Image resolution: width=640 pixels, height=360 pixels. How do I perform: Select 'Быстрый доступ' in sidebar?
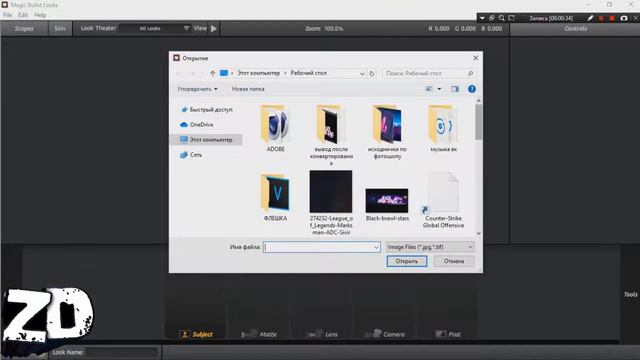(x=207, y=109)
